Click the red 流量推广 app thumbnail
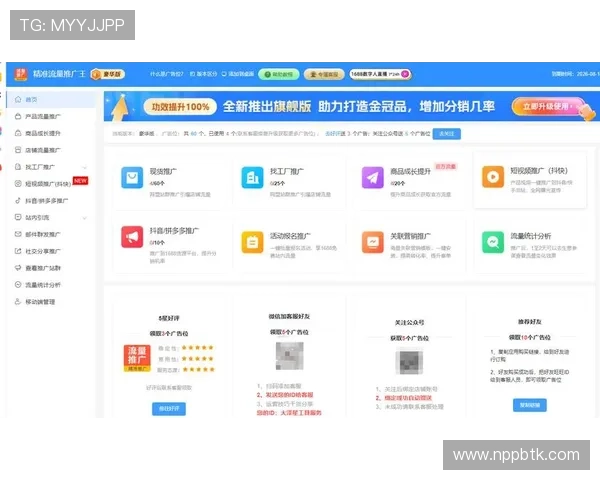The height and width of the screenshot is (480, 600). [x=137, y=358]
